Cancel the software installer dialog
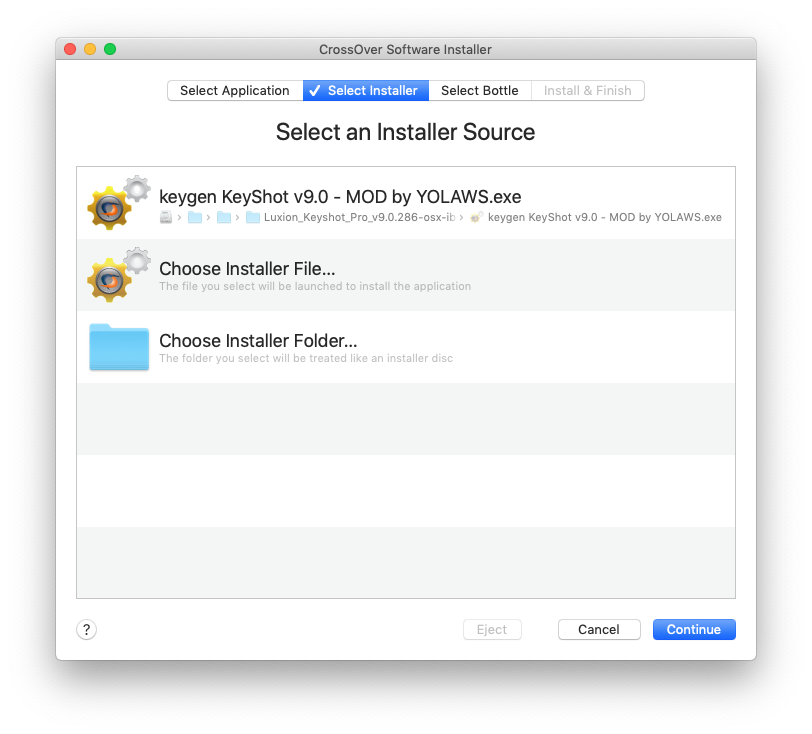The width and height of the screenshot is (812, 734). coord(599,629)
